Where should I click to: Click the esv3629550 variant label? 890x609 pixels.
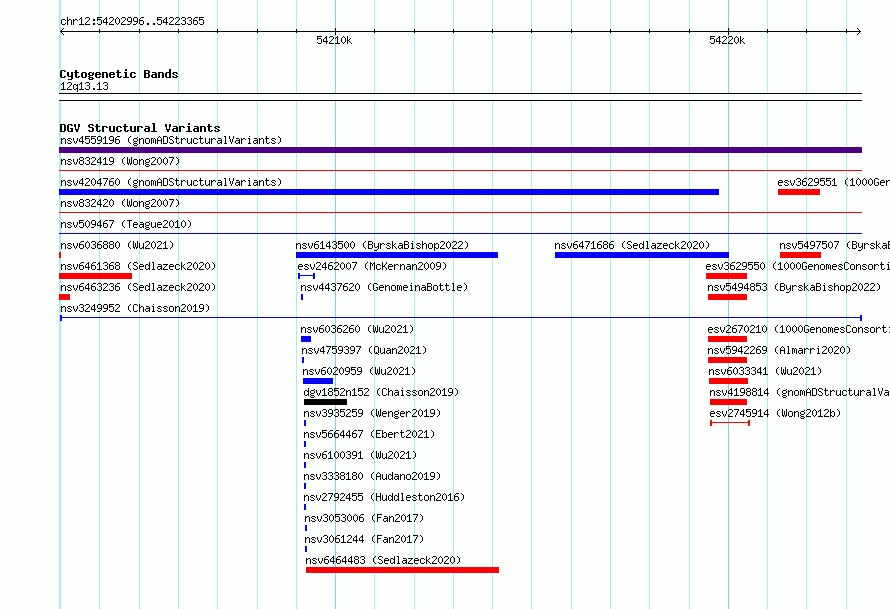797,266
